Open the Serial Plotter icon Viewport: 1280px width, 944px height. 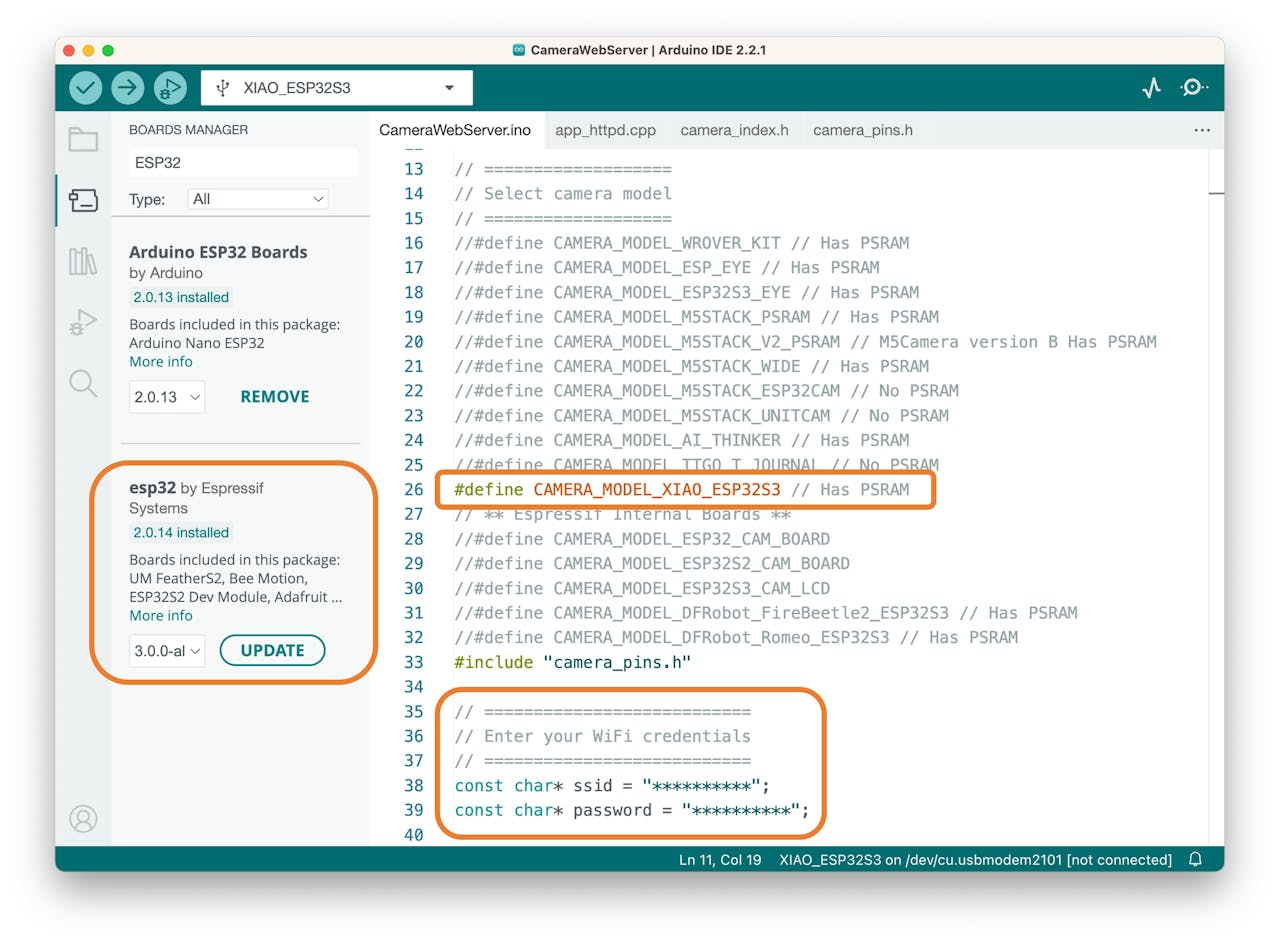pyautogui.click(x=1151, y=88)
